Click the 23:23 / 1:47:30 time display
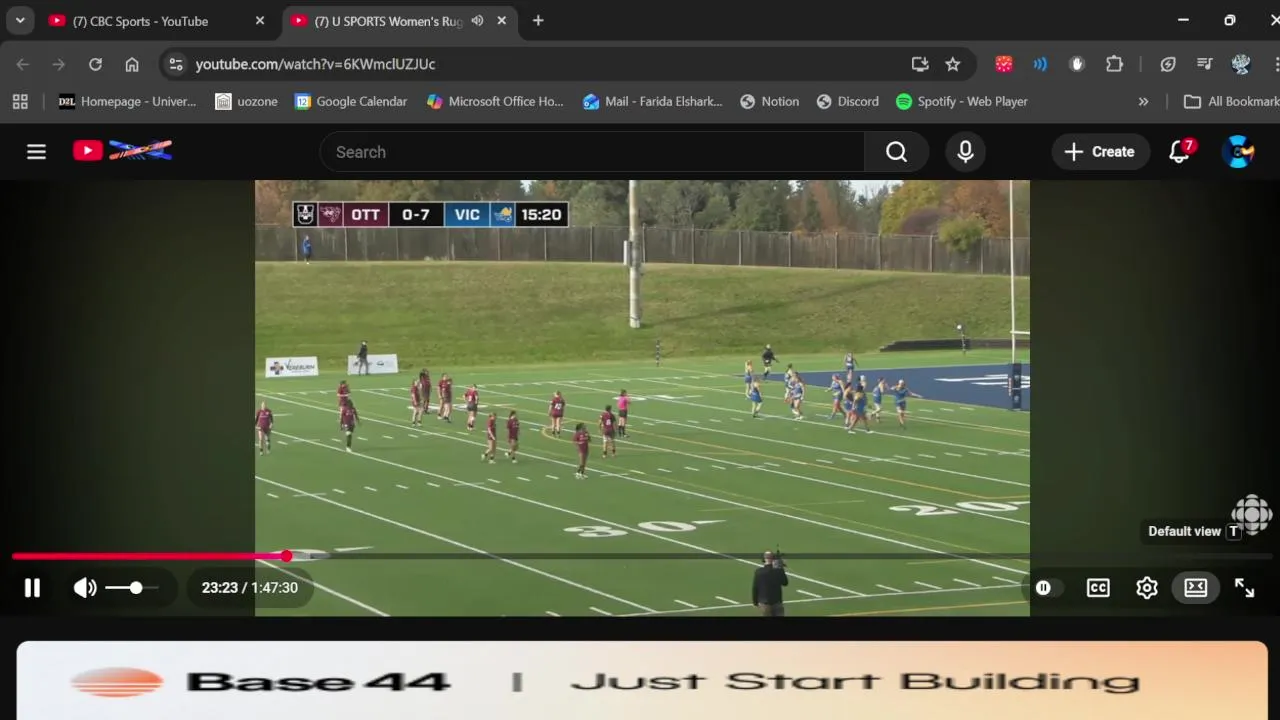 [x=250, y=588]
